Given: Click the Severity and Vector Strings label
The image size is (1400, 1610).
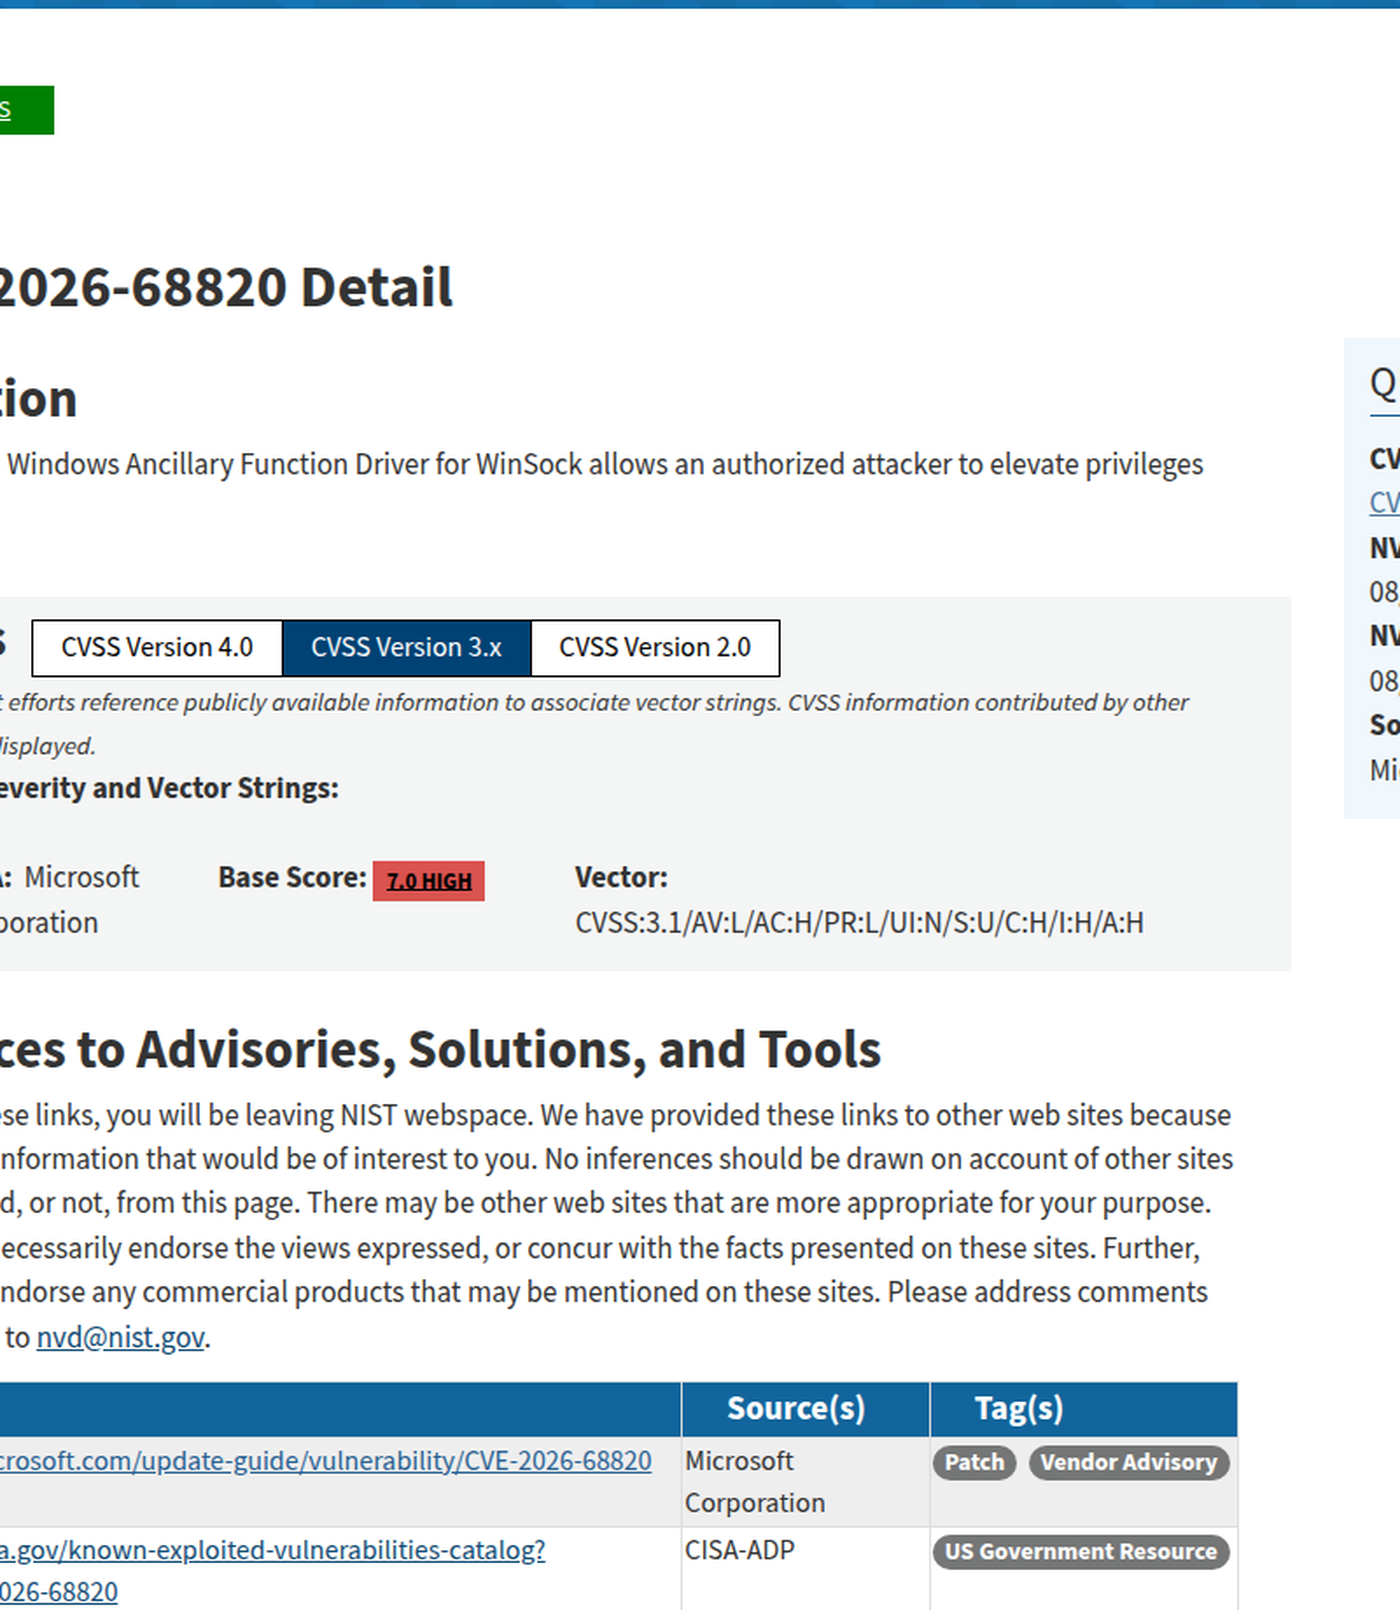Looking at the screenshot, I should click(x=169, y=788).
